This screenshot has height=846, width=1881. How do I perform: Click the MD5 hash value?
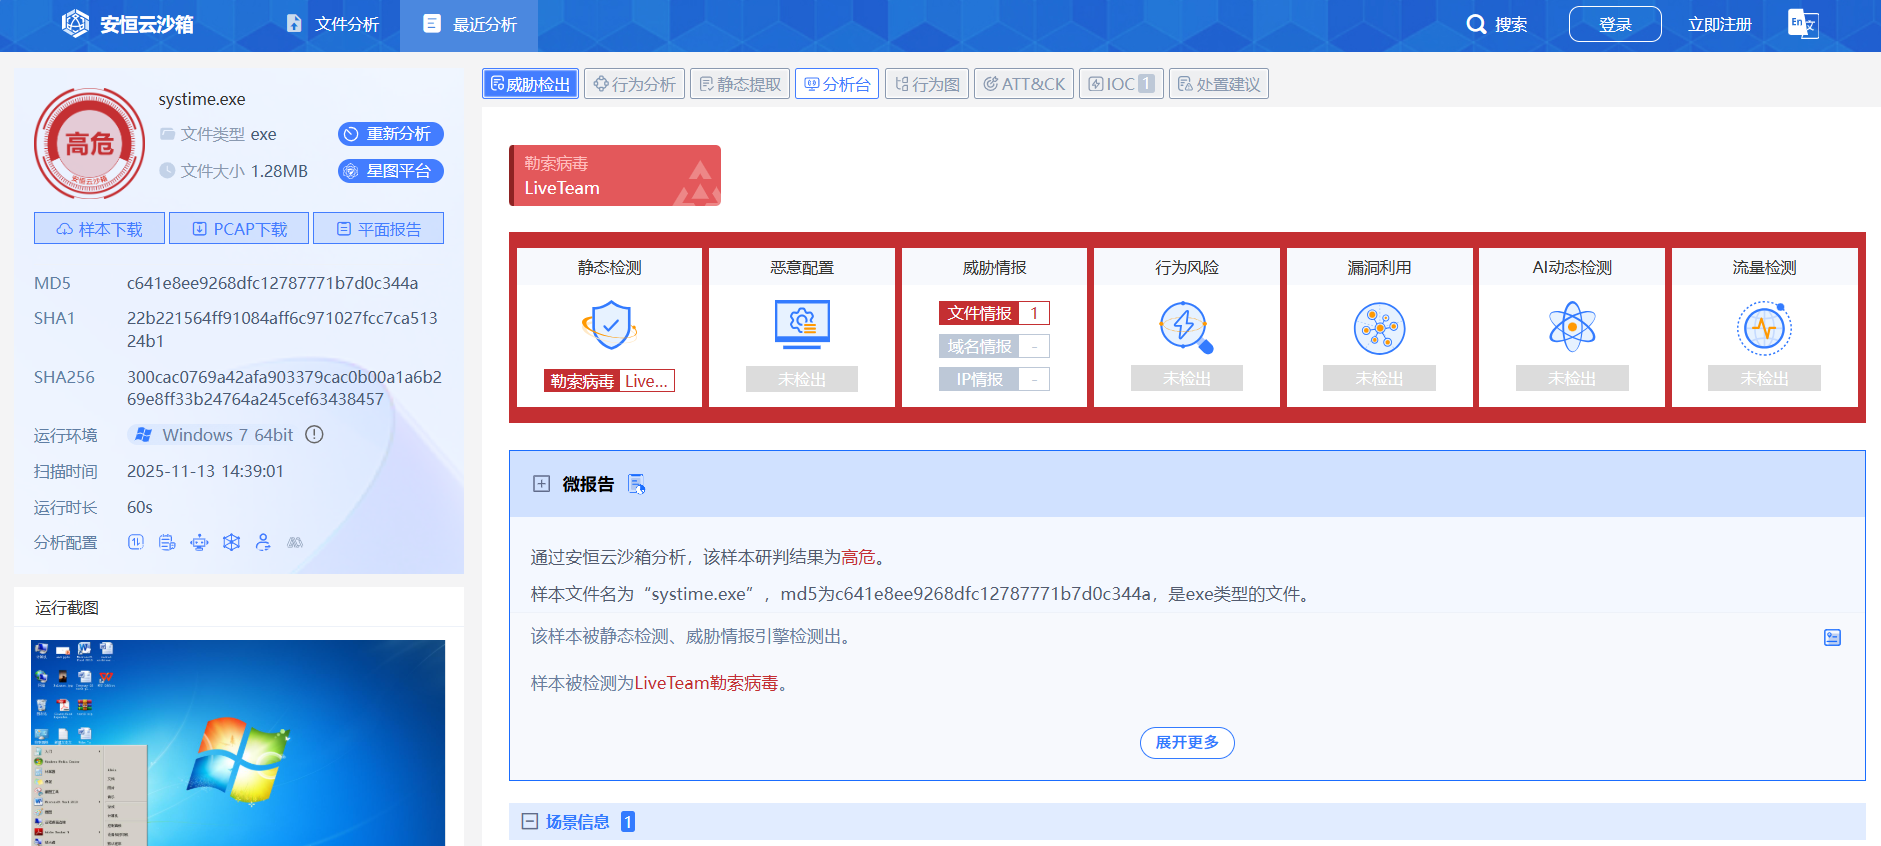[273, 283]
